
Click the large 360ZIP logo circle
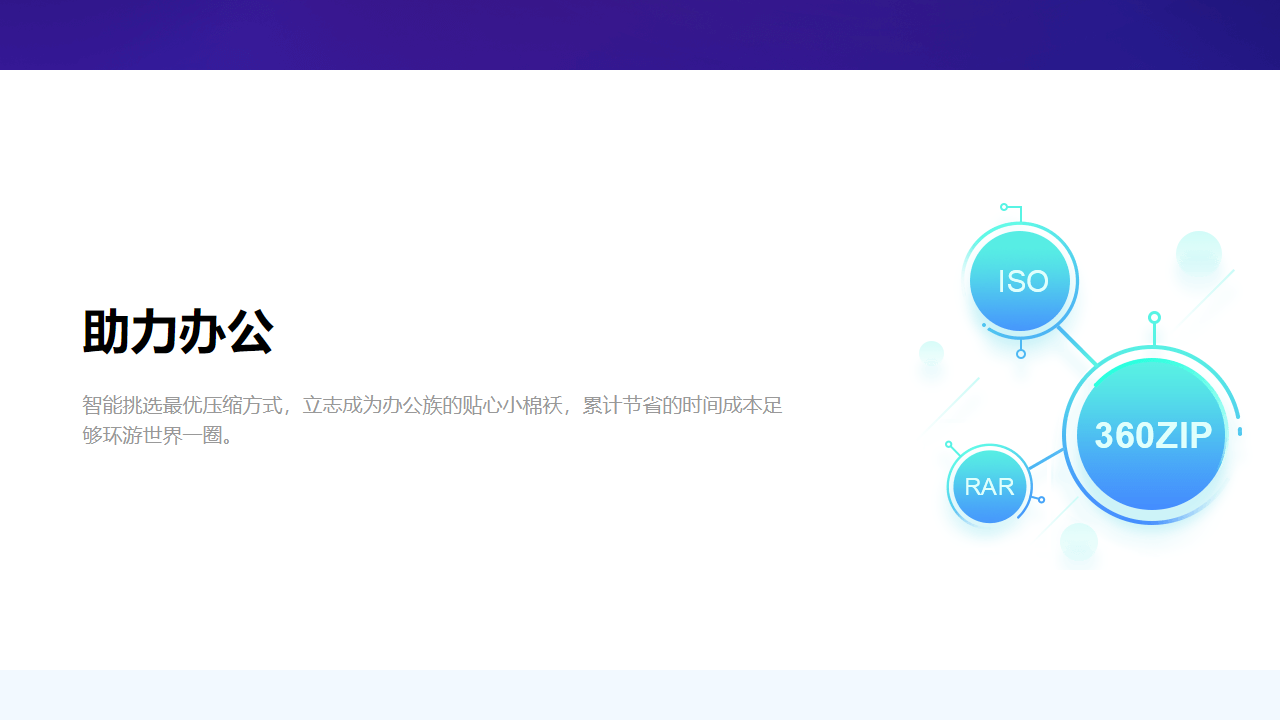(x=1150, y=436)
